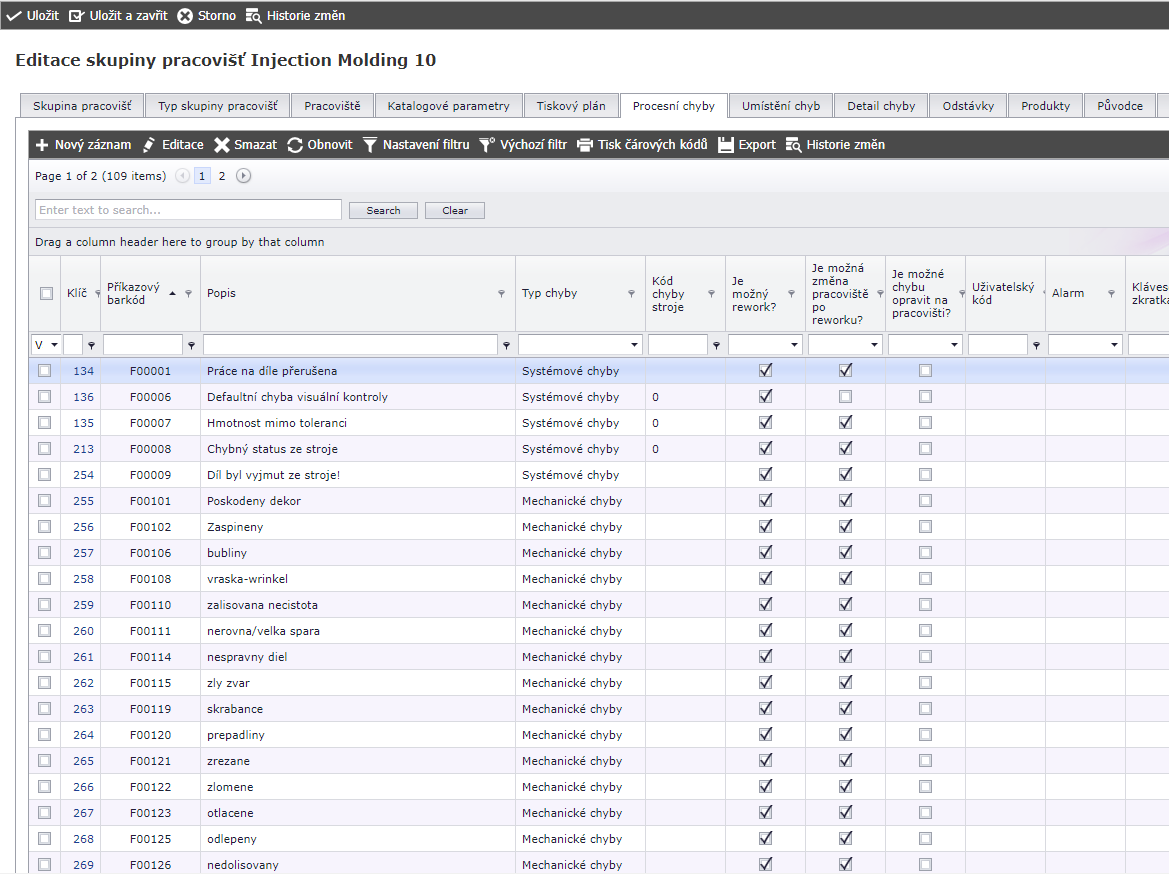Select the row checkbox for F00001

coord(45,371)
